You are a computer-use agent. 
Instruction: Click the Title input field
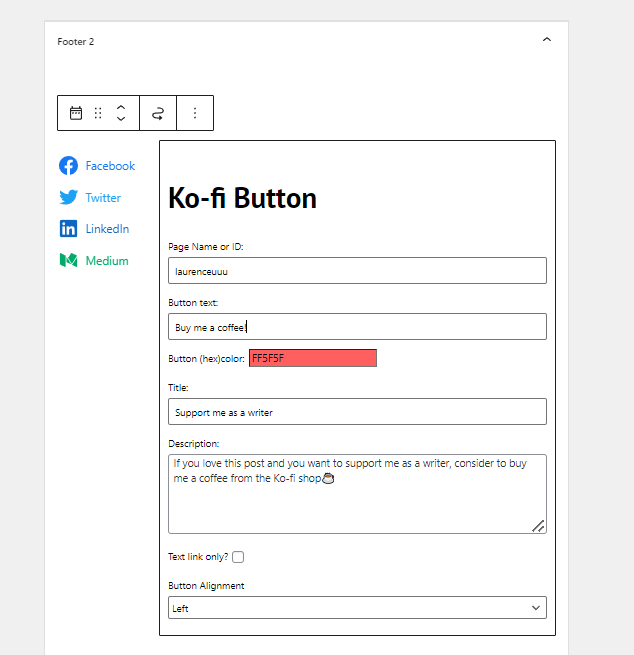click(357, 412)
